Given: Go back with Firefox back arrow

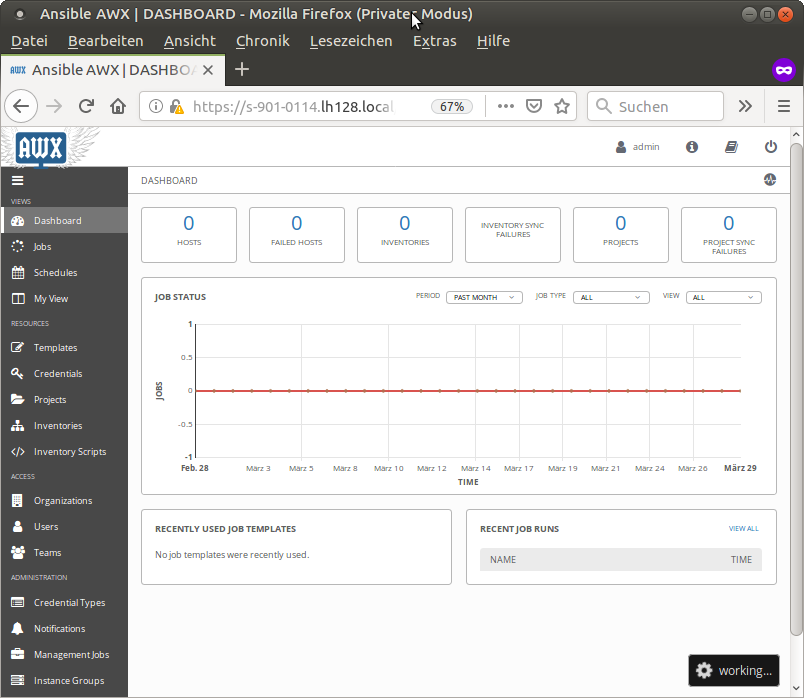Looking at the screenshot, I should click(x=21, y=106).
